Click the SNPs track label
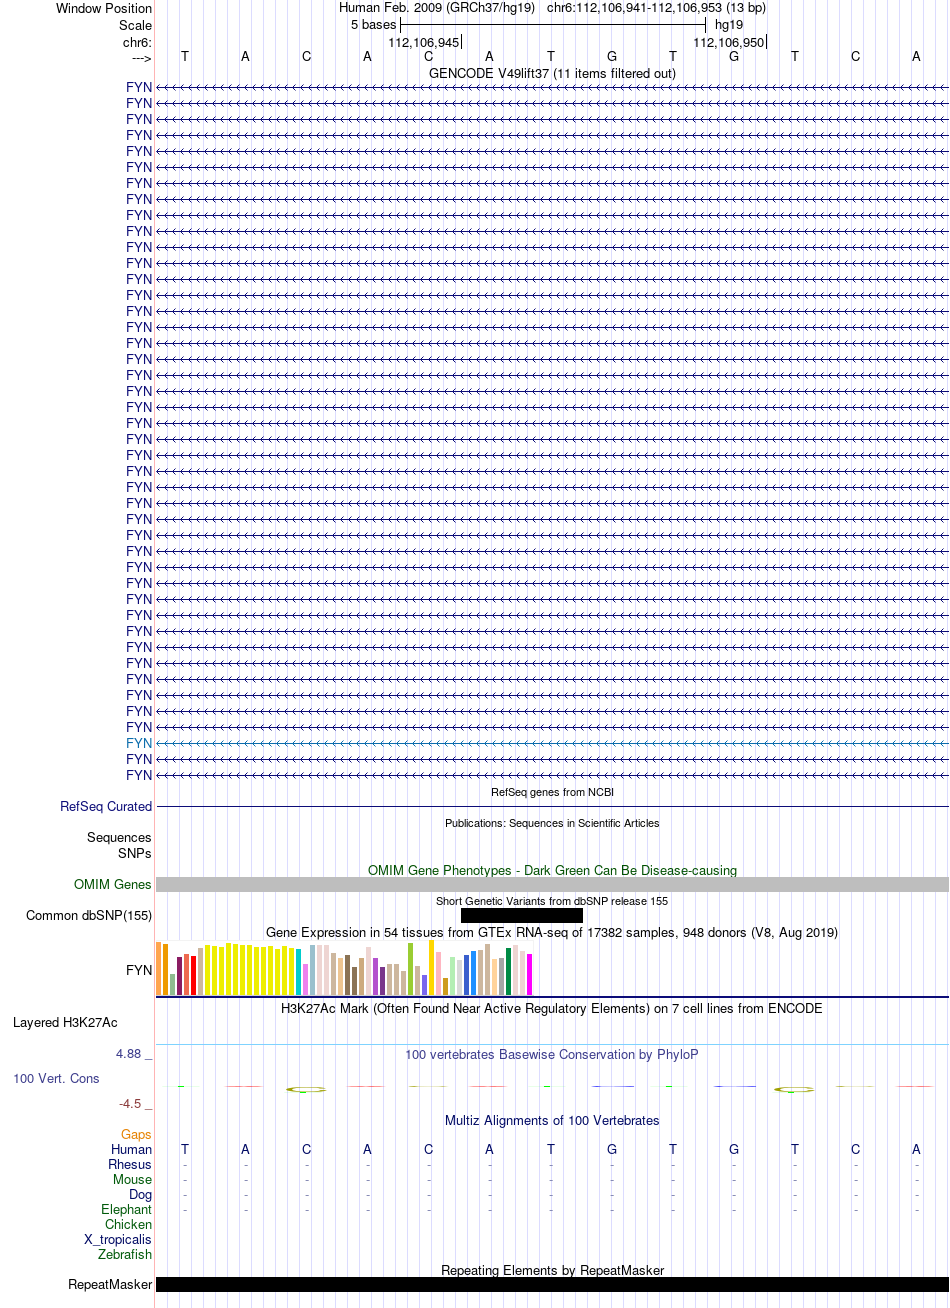The width and height of the screenshot is (950, 1308). 135,853
